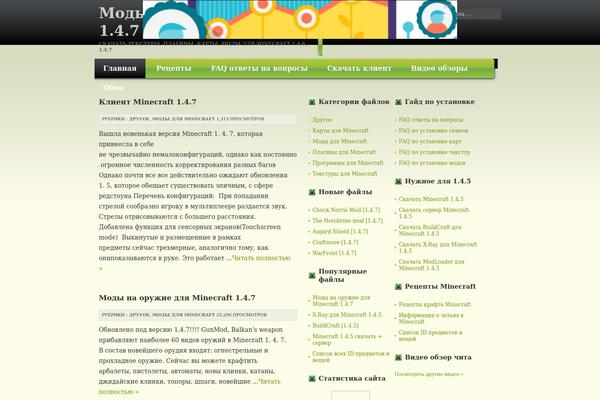
Task: Click creeper icon beside Нужное для 1.4.5
Action: (x=398, y=181)
